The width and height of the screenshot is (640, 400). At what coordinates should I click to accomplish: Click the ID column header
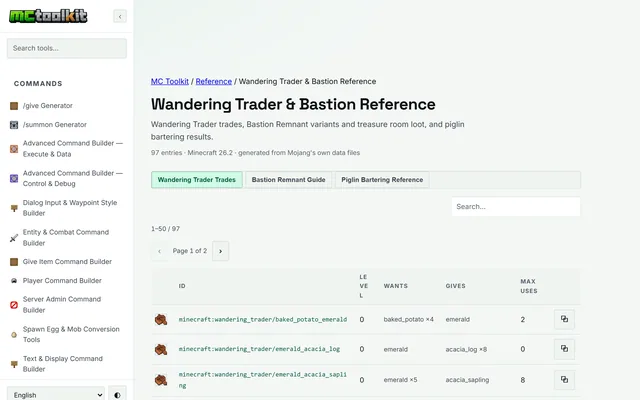(x=182, y=286)
